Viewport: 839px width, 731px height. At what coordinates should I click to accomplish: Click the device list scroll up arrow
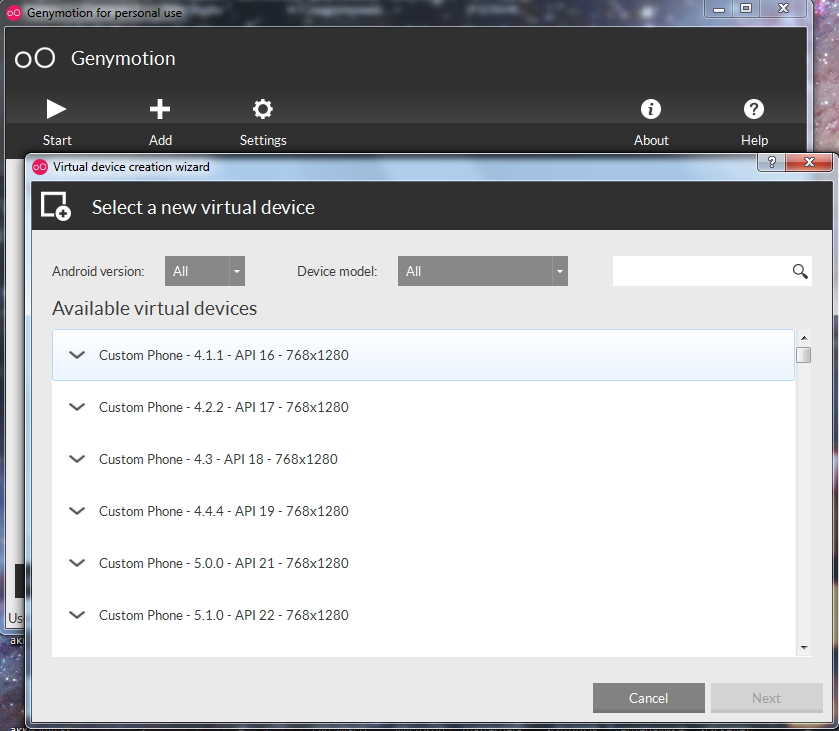coord(804,338)
